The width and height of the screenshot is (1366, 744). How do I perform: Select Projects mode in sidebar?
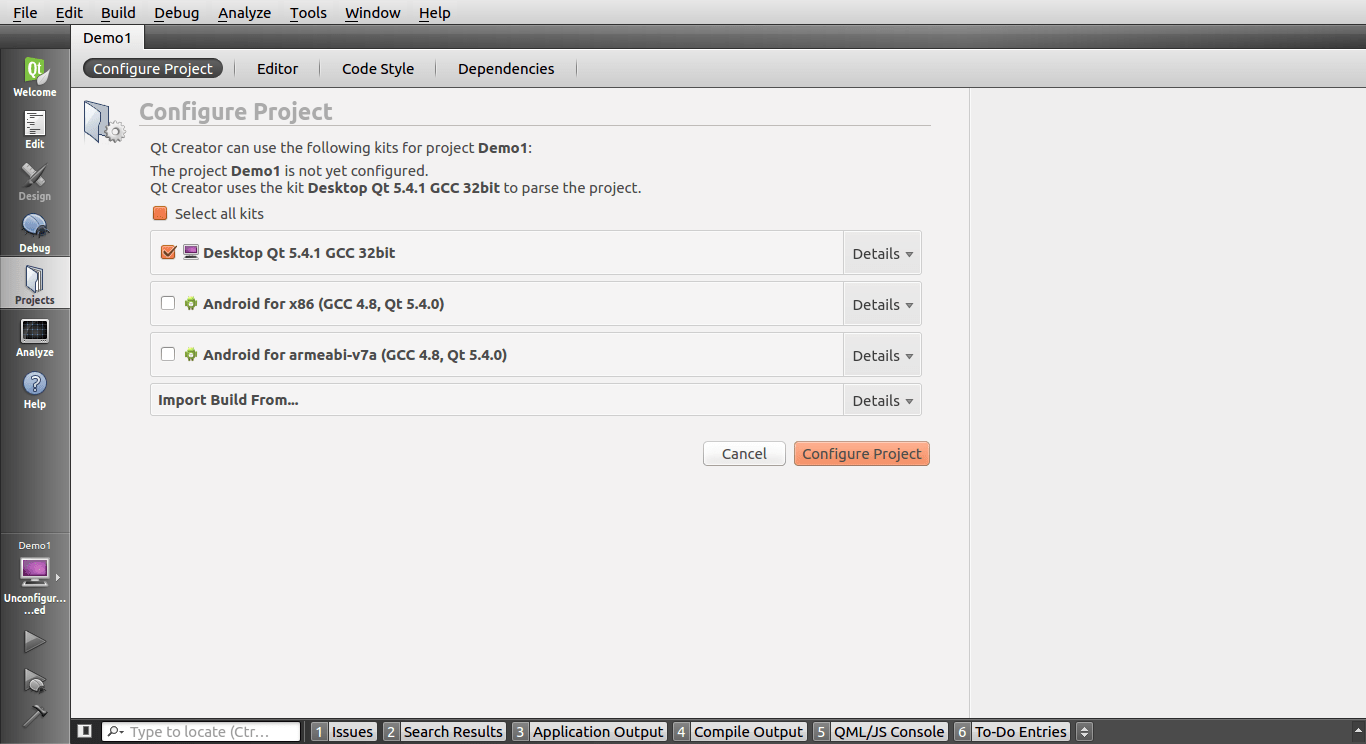pyautogui.click(x=35, y=285)
